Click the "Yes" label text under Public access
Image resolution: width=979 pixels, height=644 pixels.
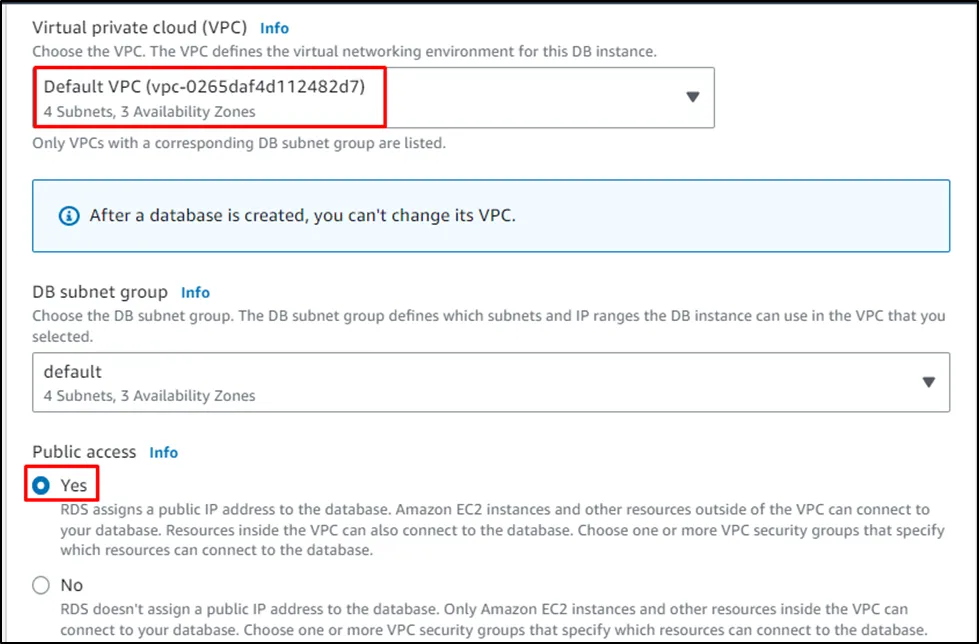[x=74, y=485]
